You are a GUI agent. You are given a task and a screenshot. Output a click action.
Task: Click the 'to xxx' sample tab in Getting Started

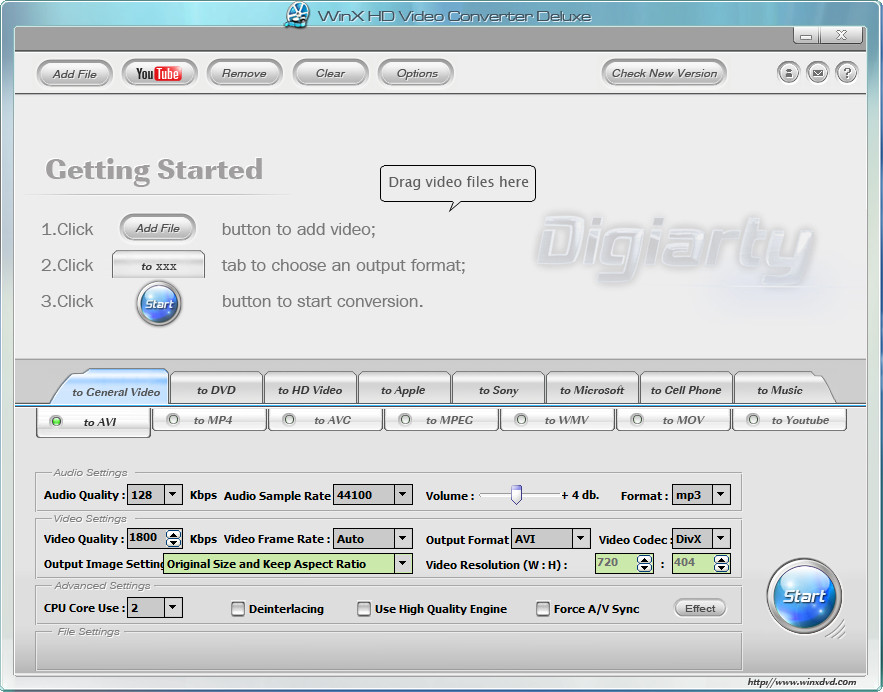158,265
